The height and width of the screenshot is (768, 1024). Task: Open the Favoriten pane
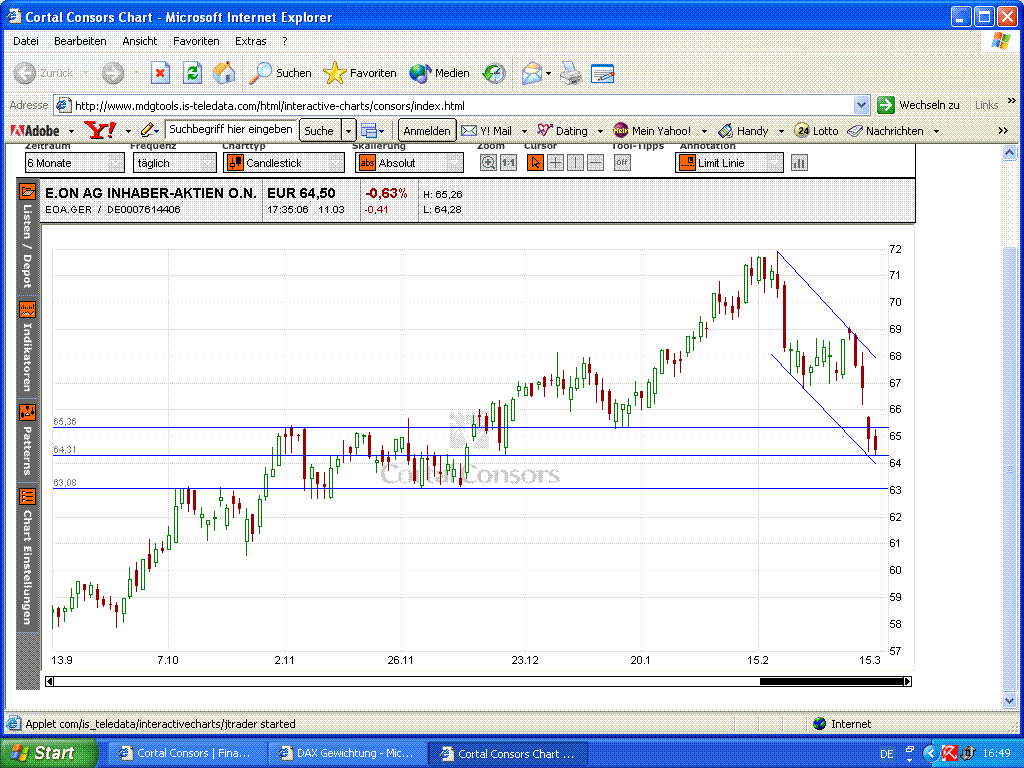(360, 73)
